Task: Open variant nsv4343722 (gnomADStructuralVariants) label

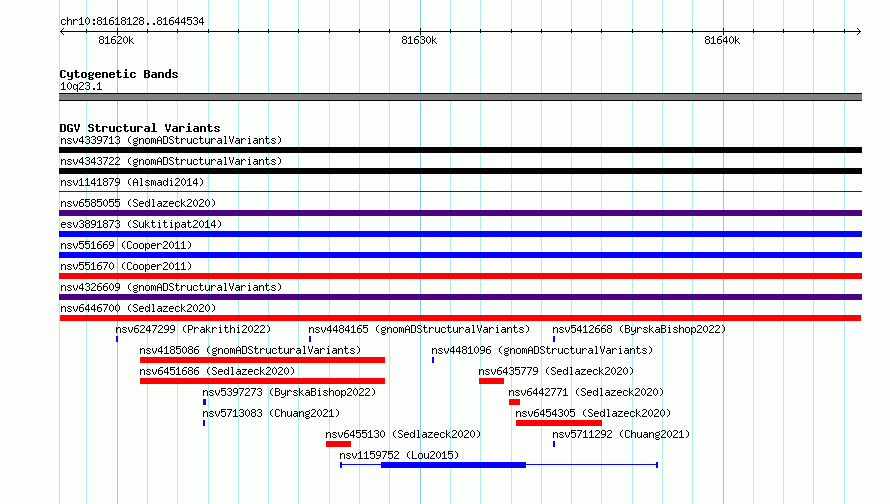Action: click(x=171, y=161)
